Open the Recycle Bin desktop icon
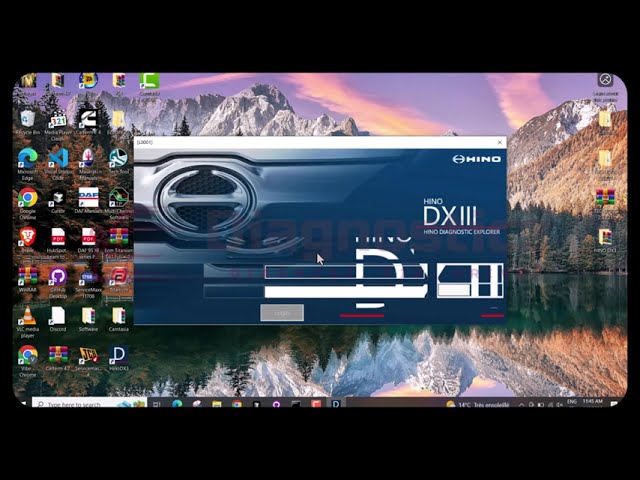The image size is (640, 480). coord(27,122)
